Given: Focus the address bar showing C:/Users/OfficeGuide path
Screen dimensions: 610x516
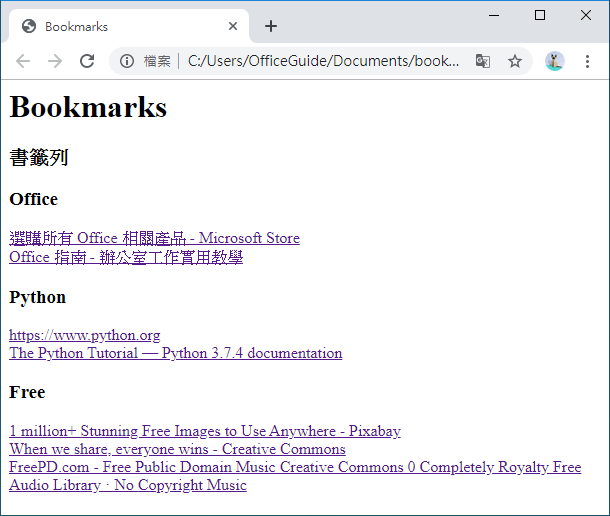Looking at the screenshot, I should click(x=323, y=61).
